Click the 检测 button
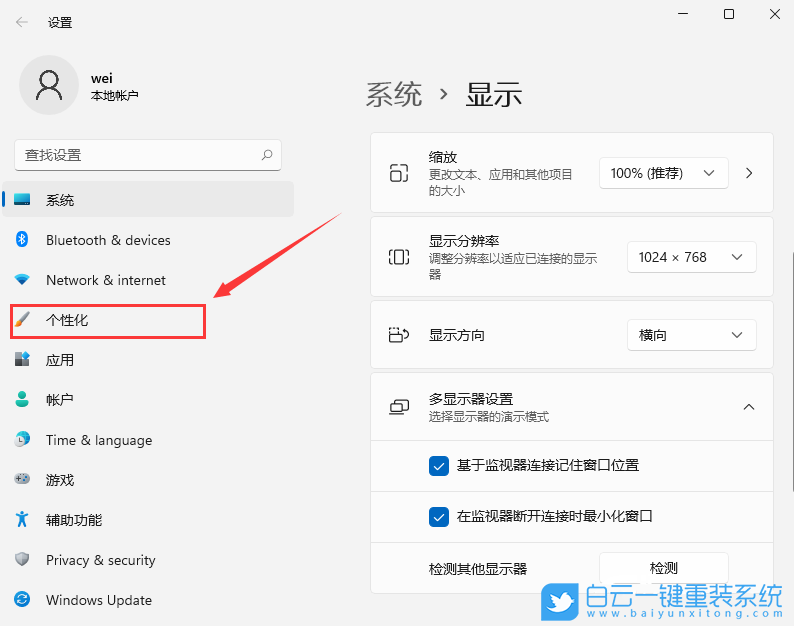Screen dimensions: 794x626 [x=663, y=568]
